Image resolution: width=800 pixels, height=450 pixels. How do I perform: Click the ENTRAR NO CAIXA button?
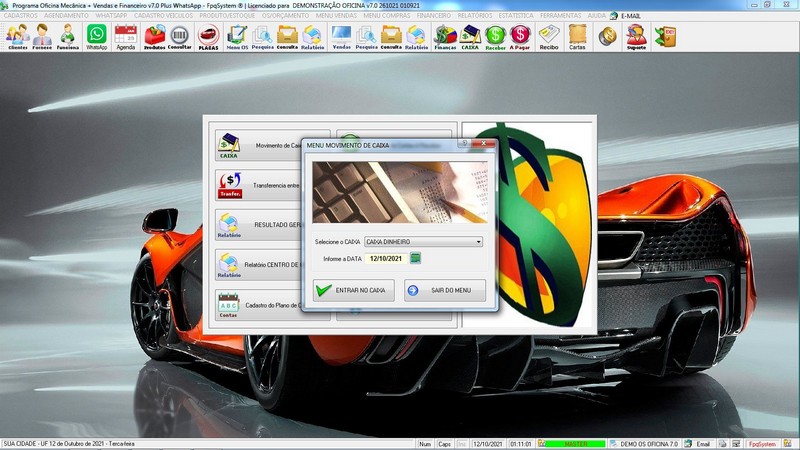tap(353, 290)
